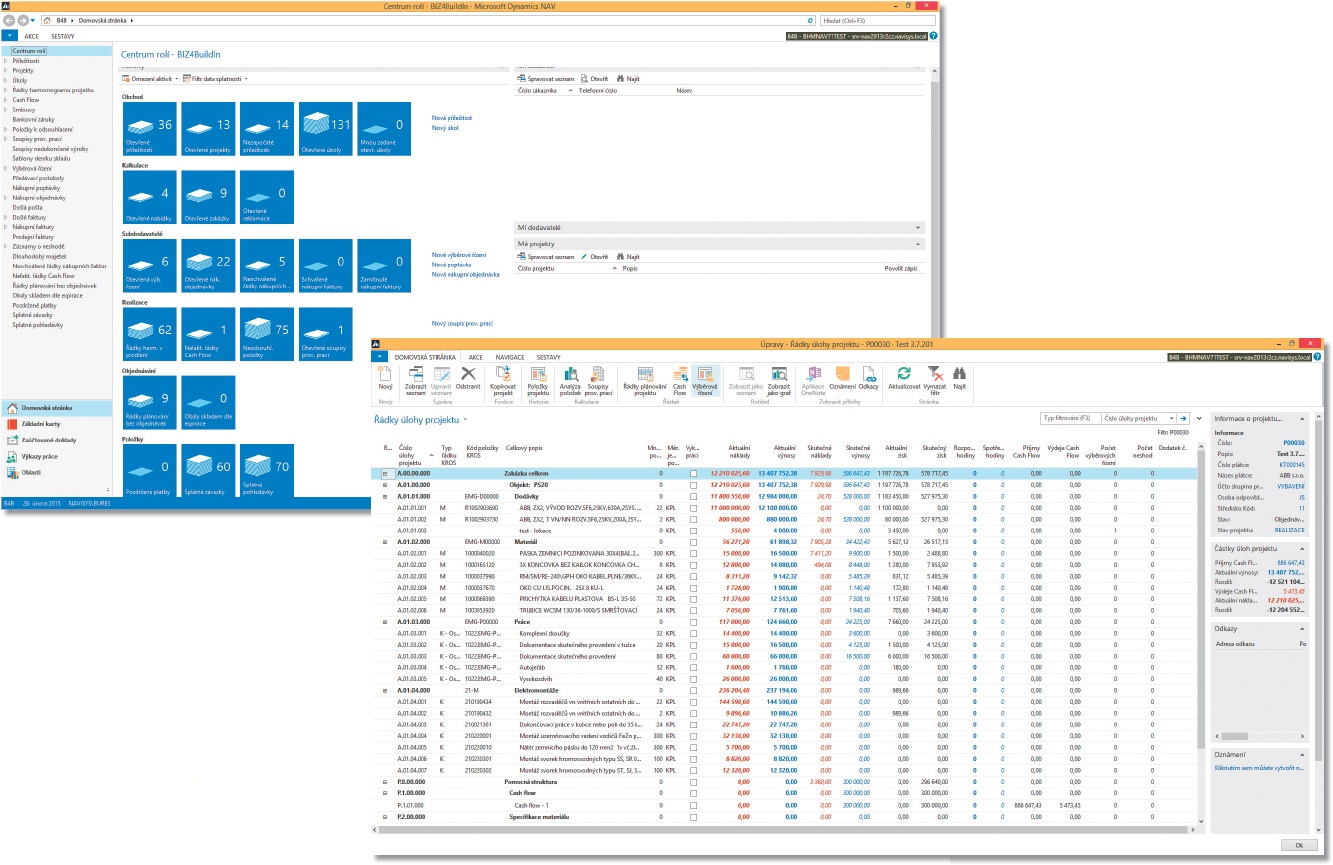Screen dimensions: 1333x865
Task: Collapse the A.01.02.000 Materiál row group
Action: (x=385, y=541)
